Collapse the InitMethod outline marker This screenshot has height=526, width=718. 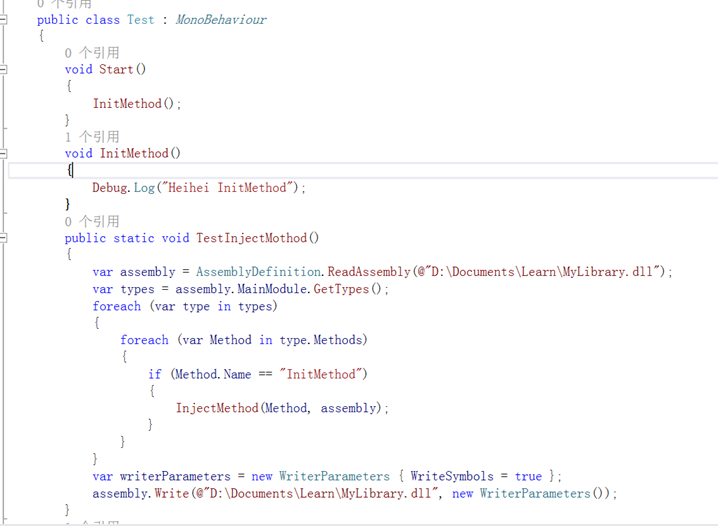(3, 153)
